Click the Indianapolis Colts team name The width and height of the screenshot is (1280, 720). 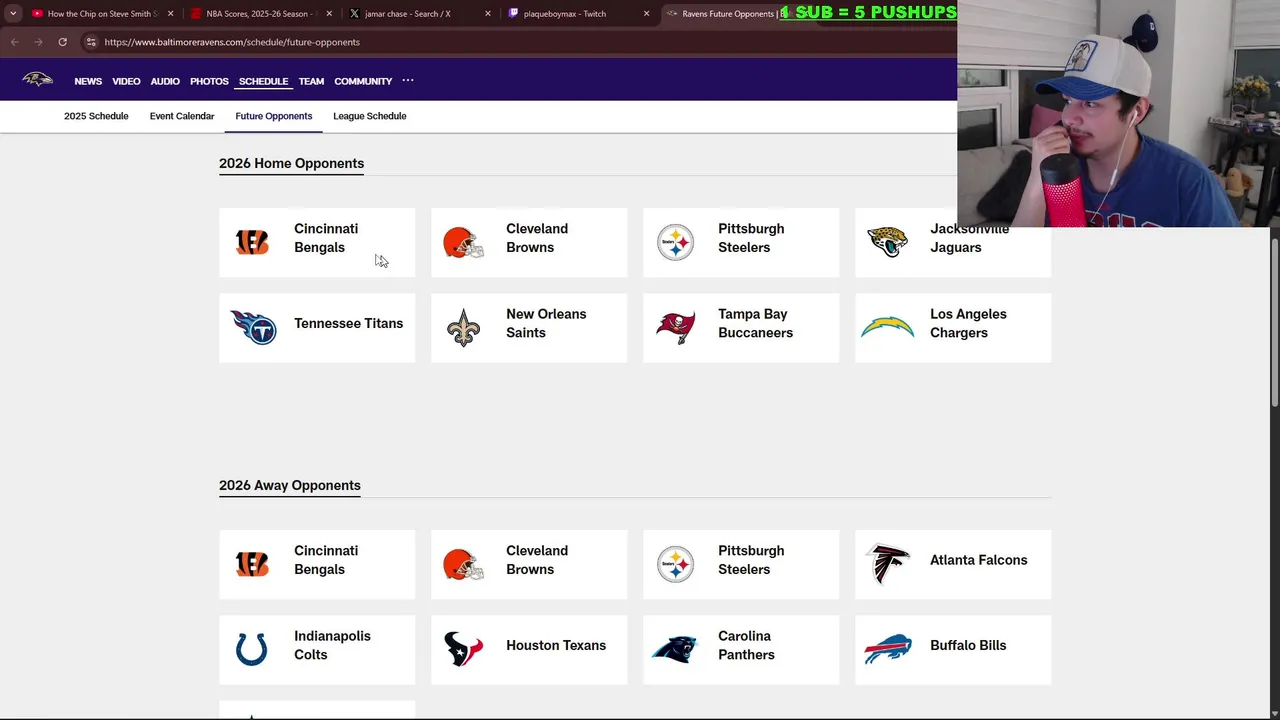point(332,645)
